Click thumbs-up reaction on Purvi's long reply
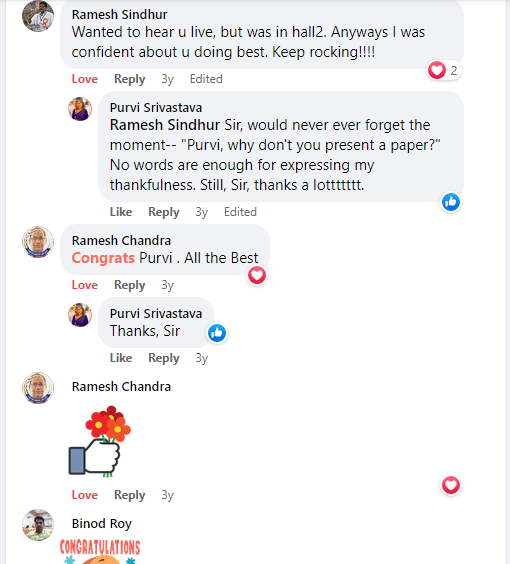The width and height of the screenshot is (510, 564). (451, 202)
